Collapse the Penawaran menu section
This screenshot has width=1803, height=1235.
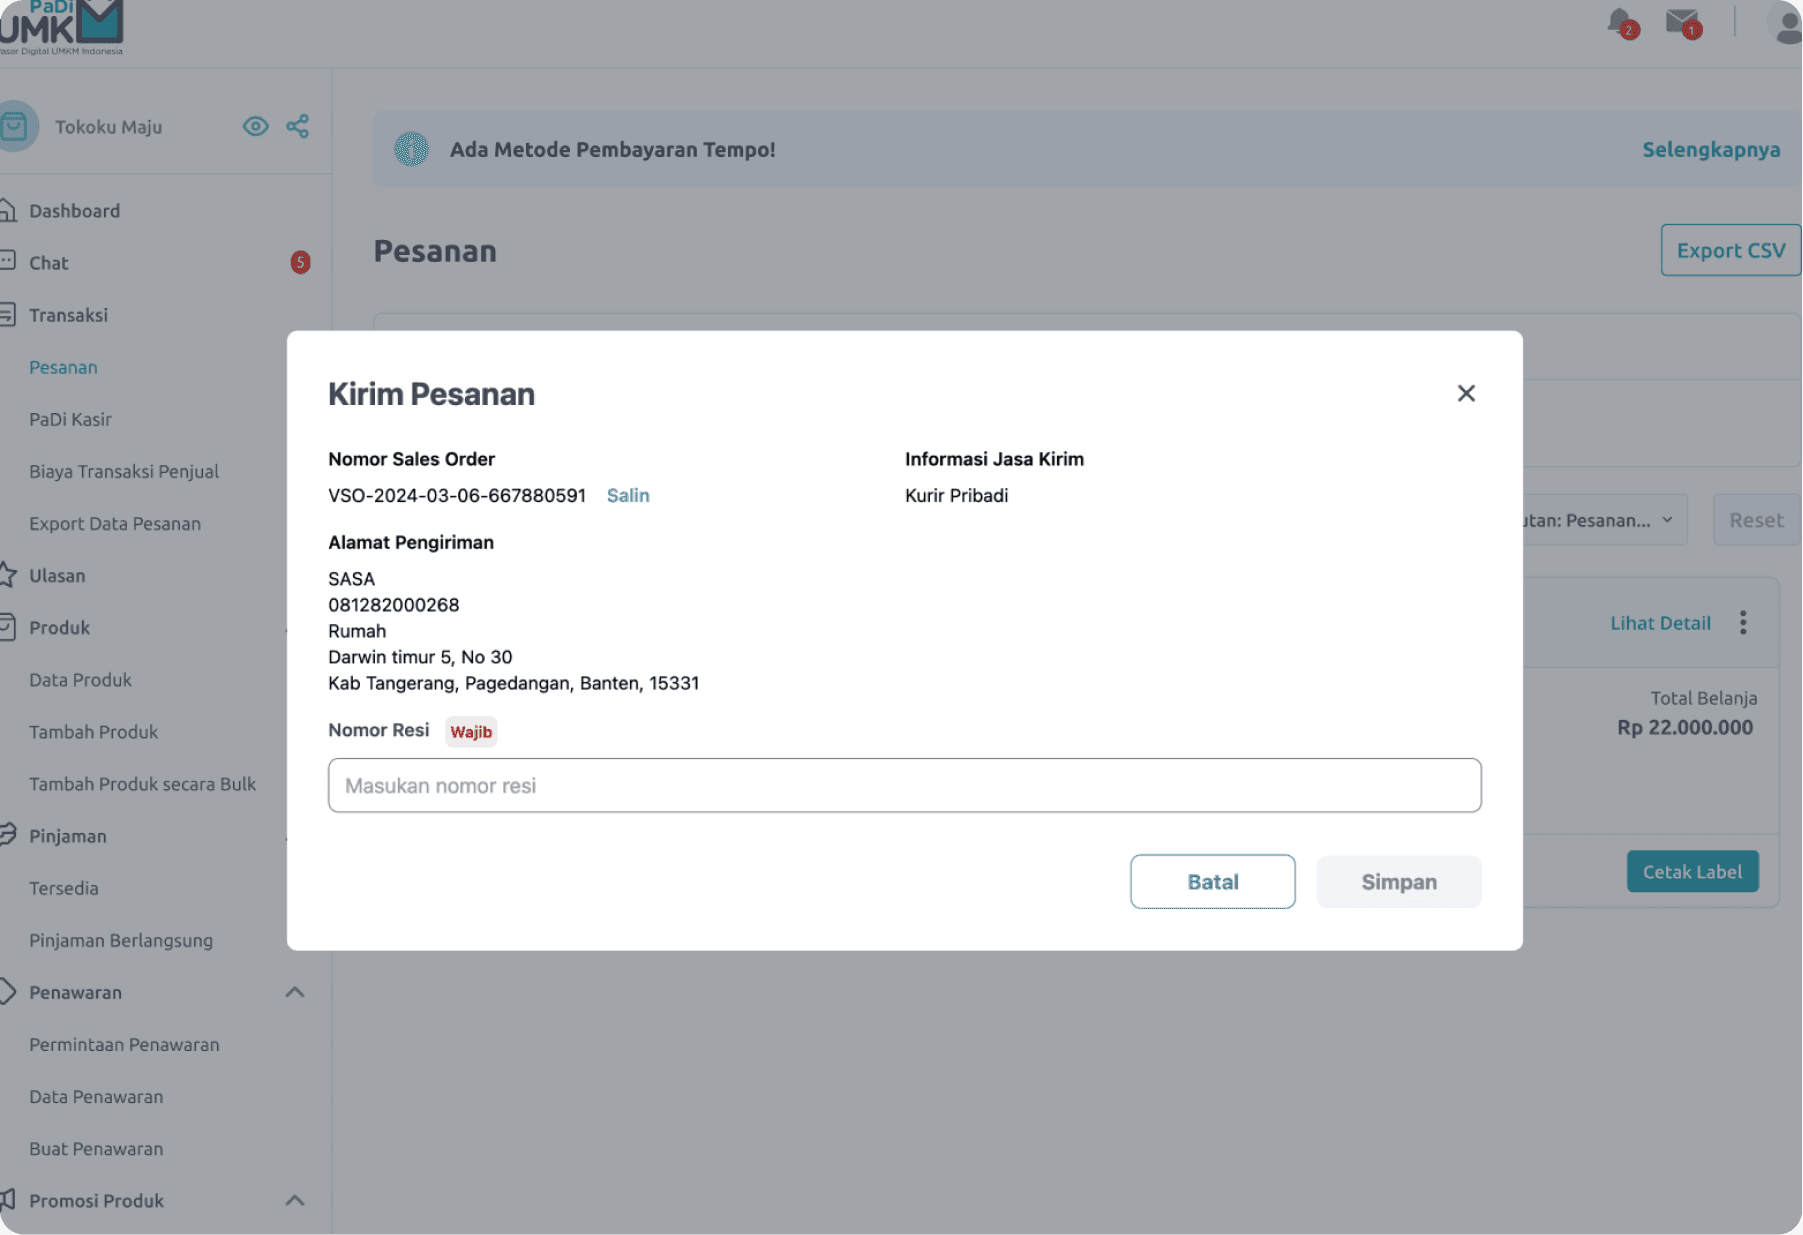pos(295,992)
